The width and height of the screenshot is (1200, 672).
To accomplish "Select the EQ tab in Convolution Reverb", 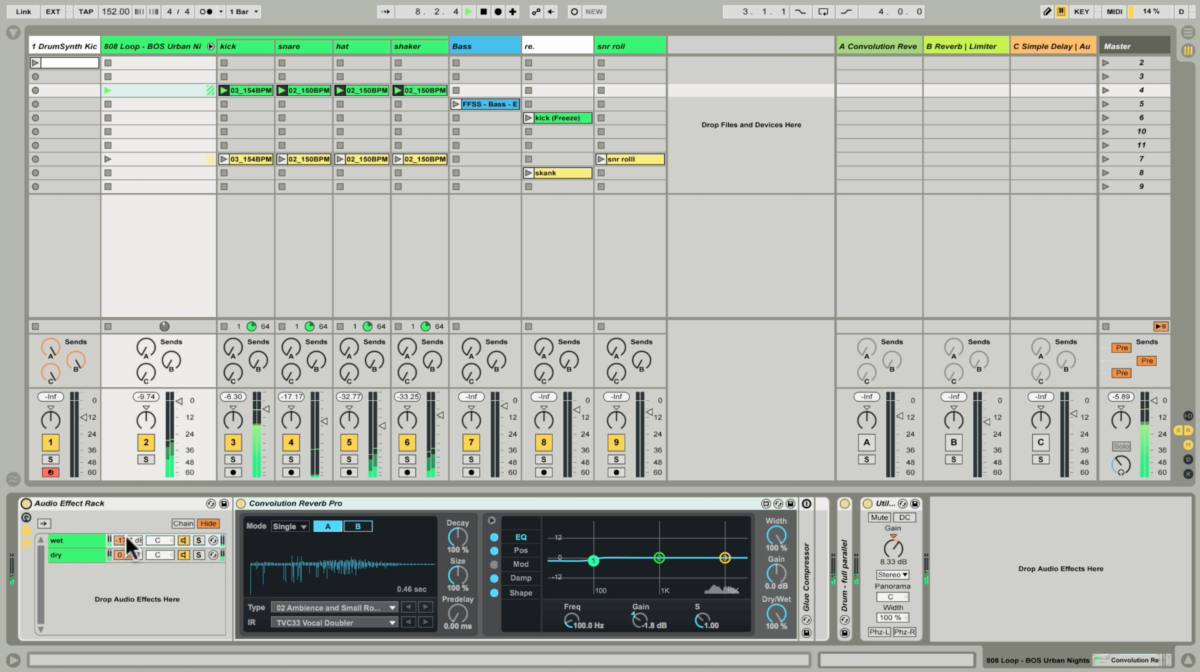I will click(x=521, y=537).
